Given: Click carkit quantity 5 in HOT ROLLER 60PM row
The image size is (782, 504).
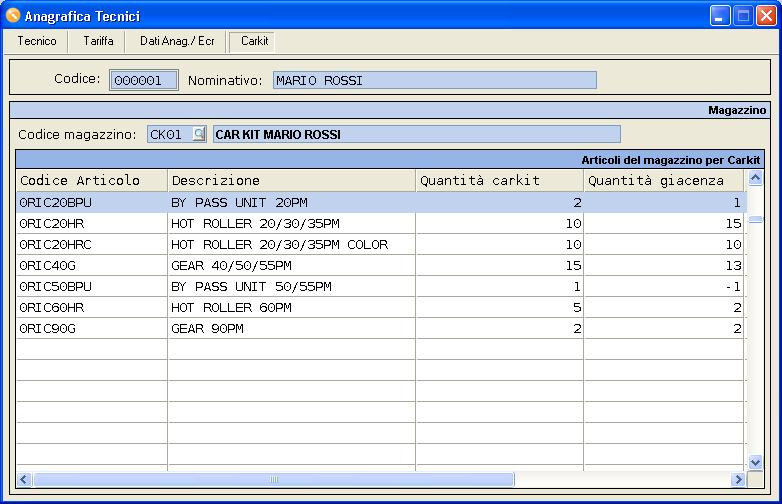Looking at the screenshot, I should click(x=578, y=307).
